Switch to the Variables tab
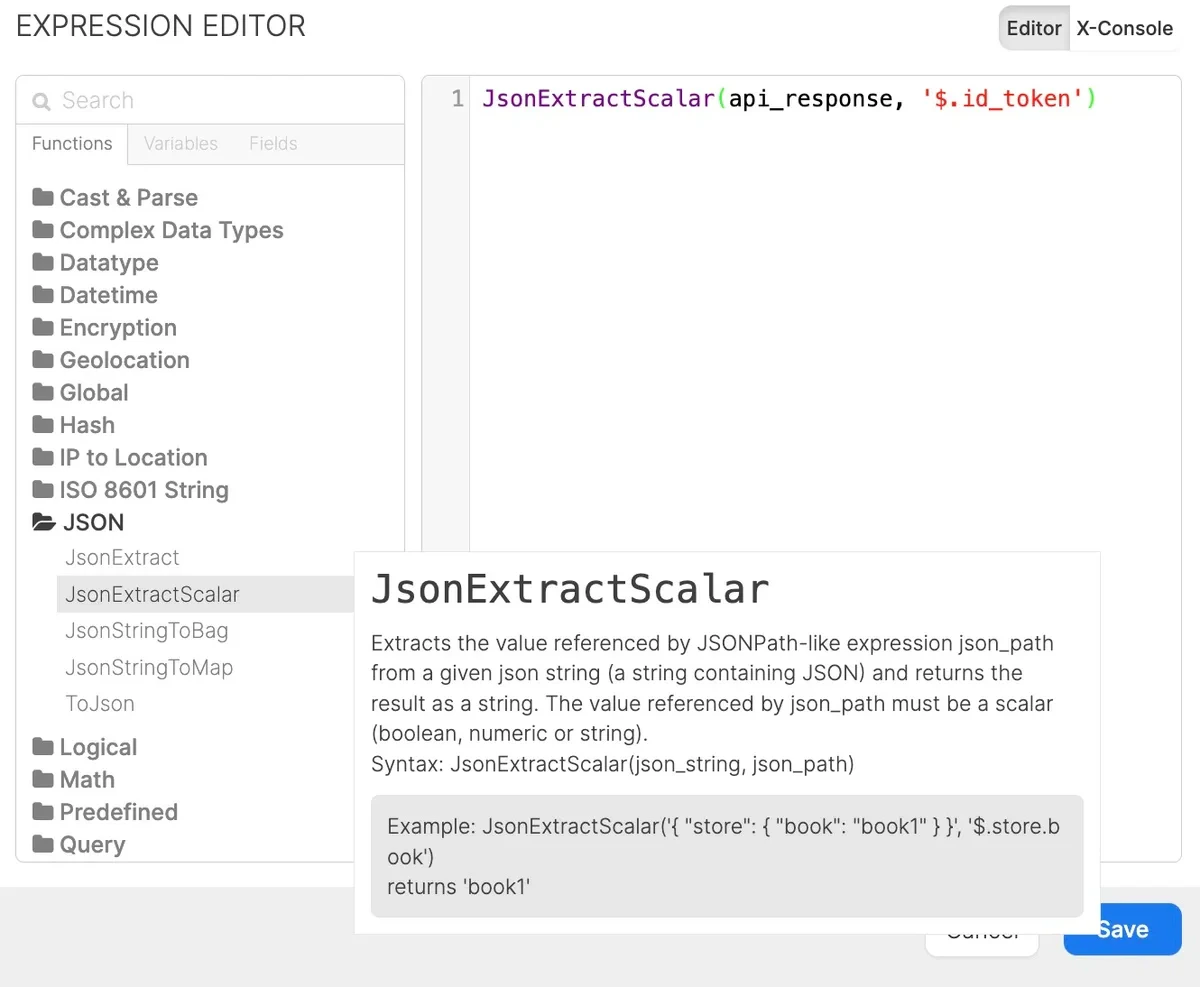Screen dimensions: 1200x987 pos(180,143)
